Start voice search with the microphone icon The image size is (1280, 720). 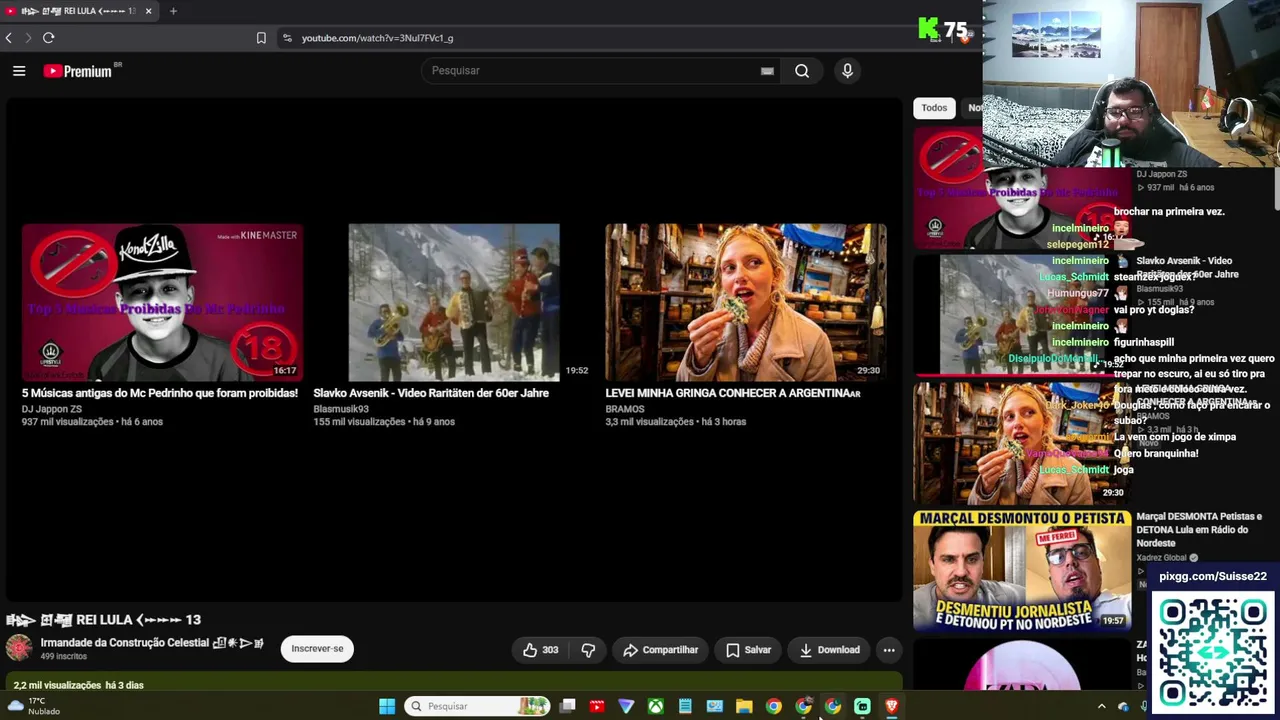[847, 71]
